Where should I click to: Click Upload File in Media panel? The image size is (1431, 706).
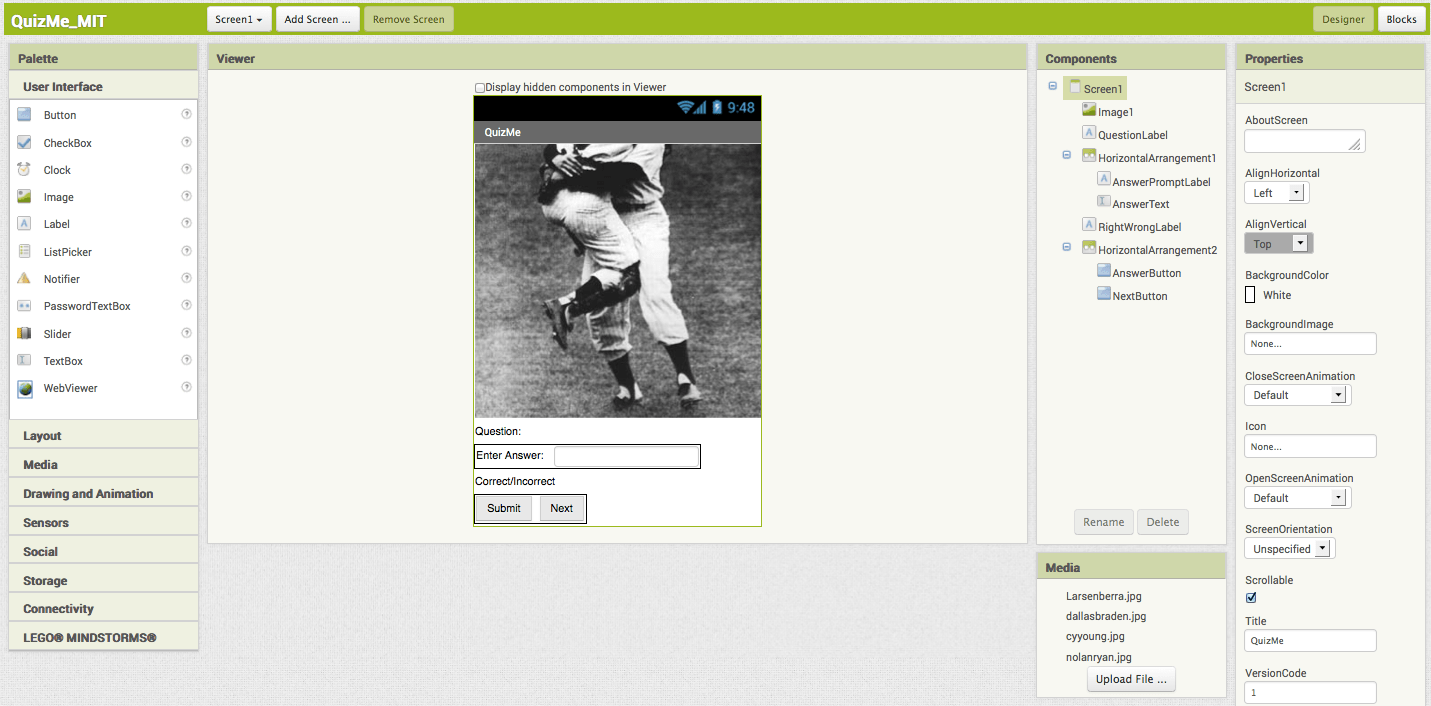click(1131, 680)
